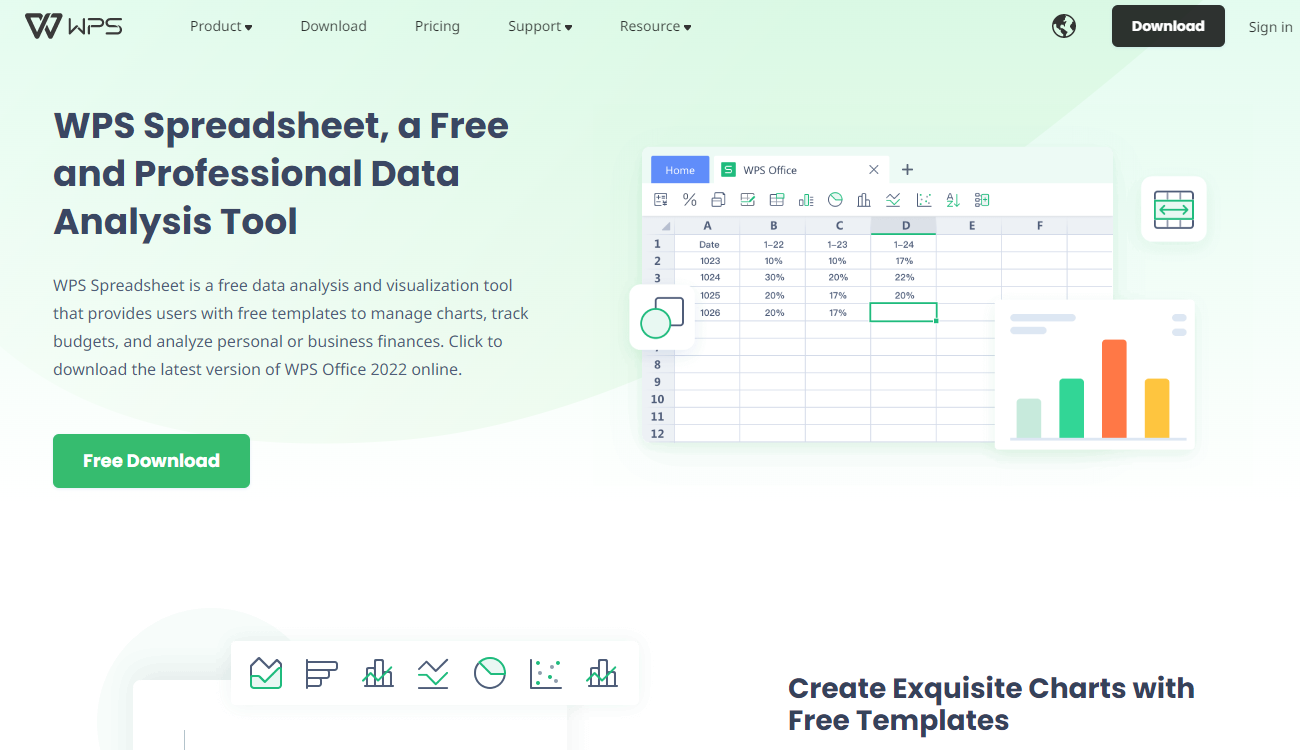This screenshot has height=750, width=1300.
Task: Click the A-Z sort icon
Action: click(952, 200)
